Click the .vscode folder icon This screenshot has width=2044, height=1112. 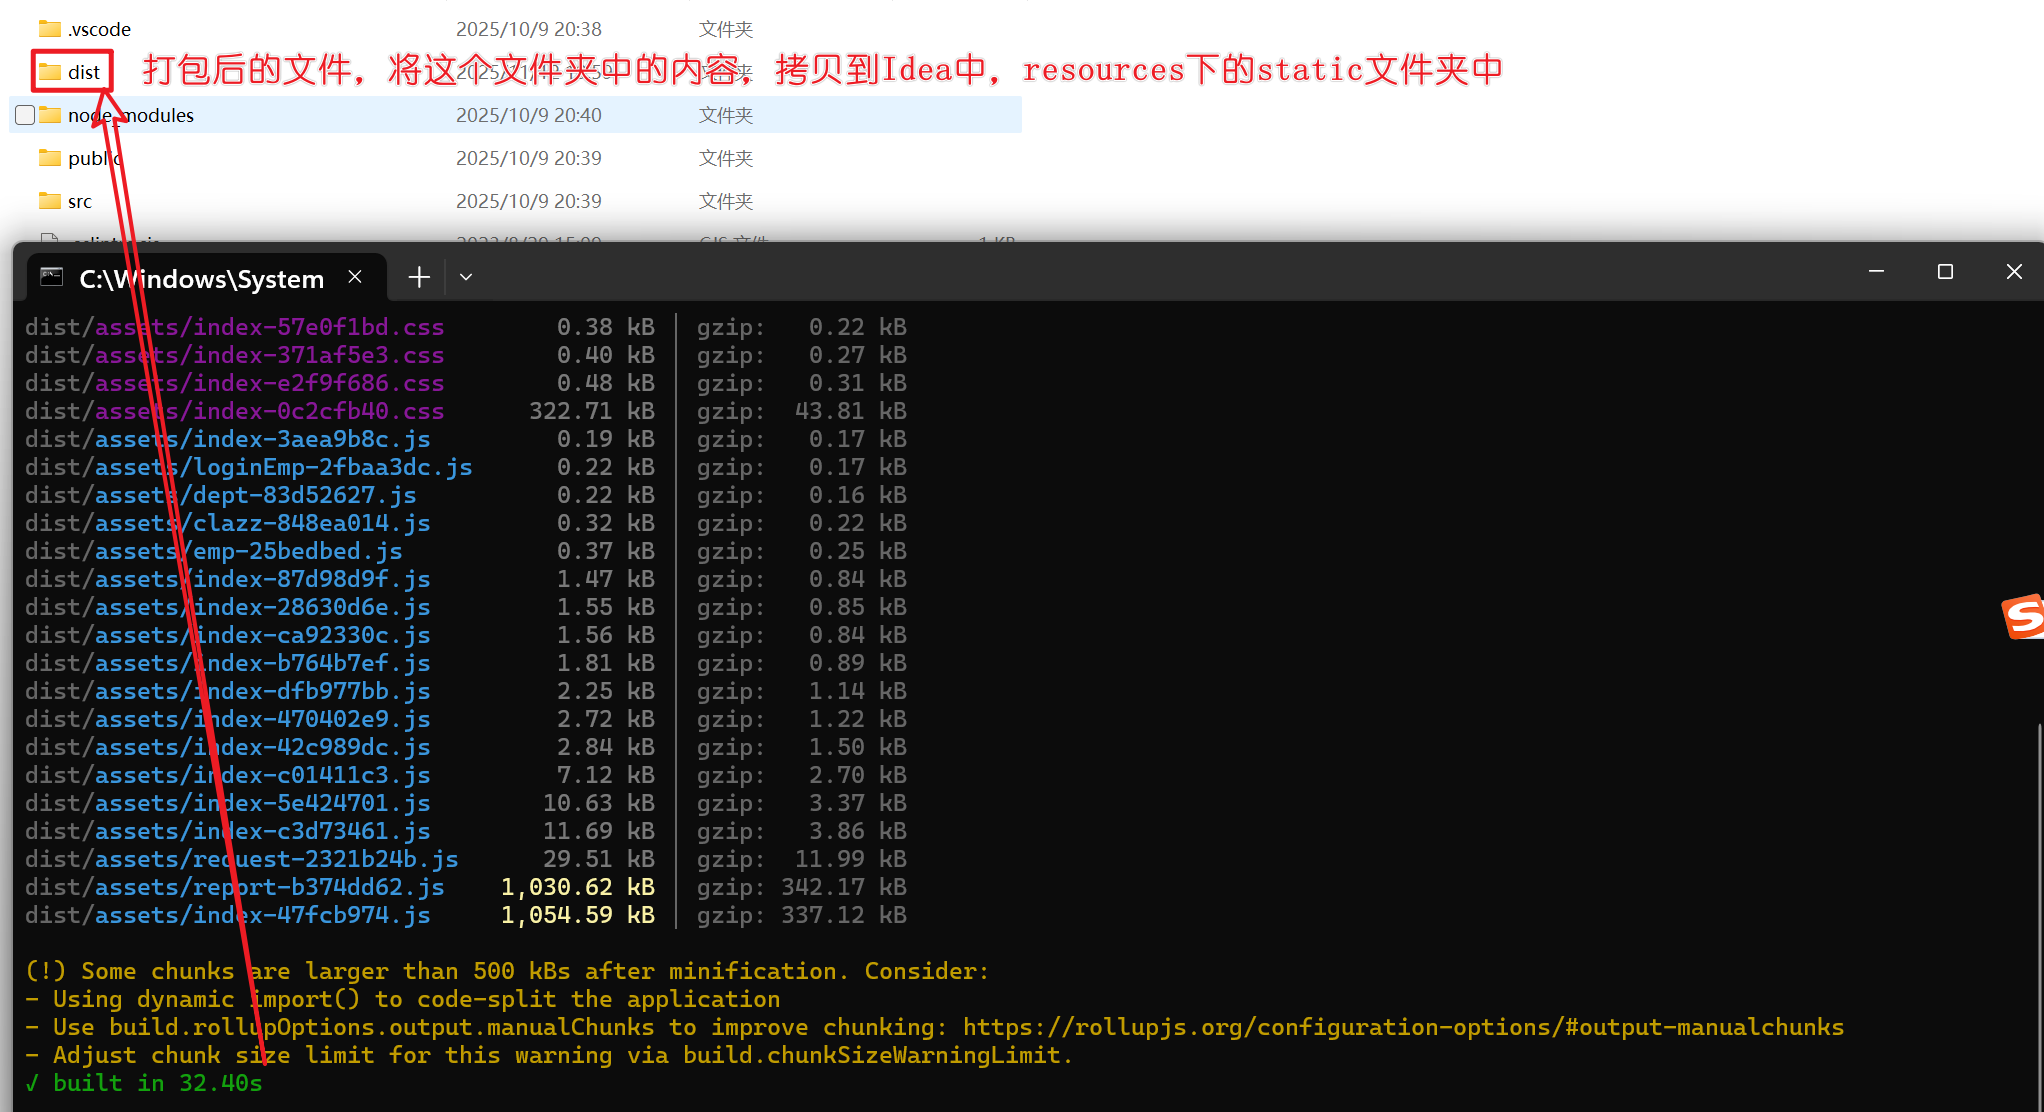tap(50, 29)
